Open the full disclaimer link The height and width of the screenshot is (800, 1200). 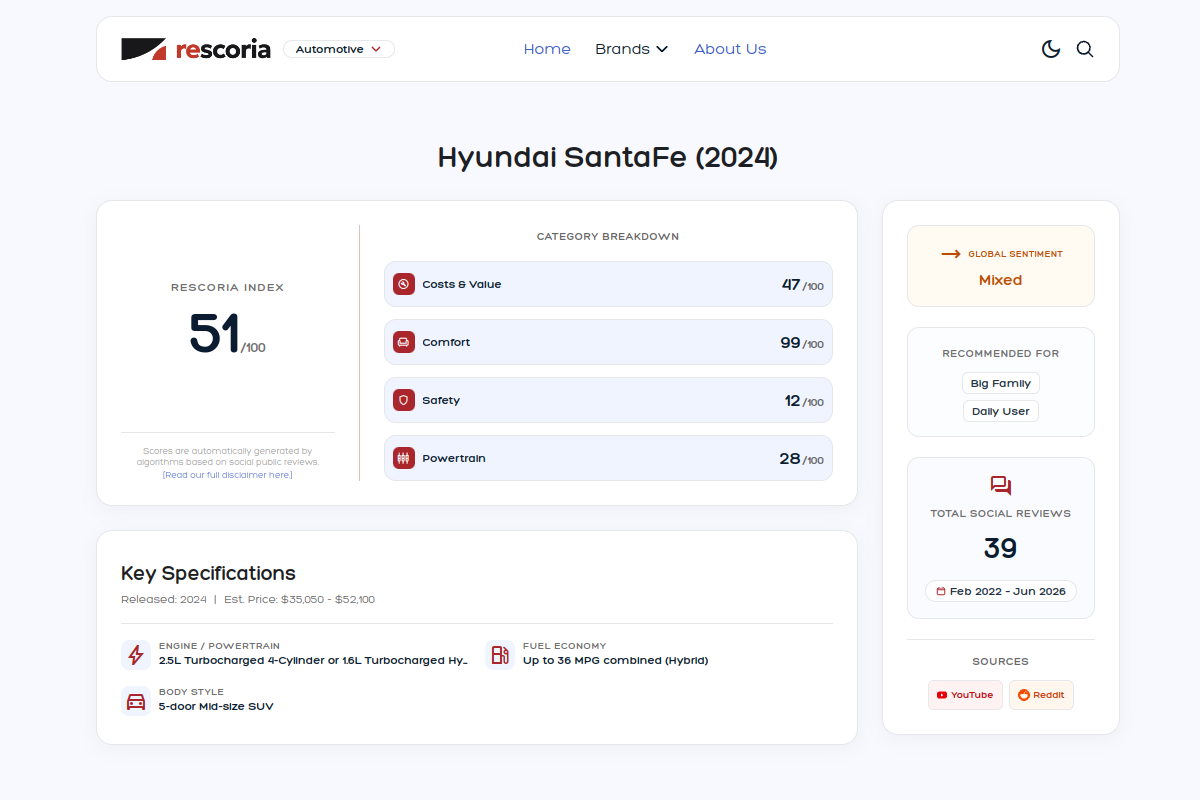(x=228, y=475)
